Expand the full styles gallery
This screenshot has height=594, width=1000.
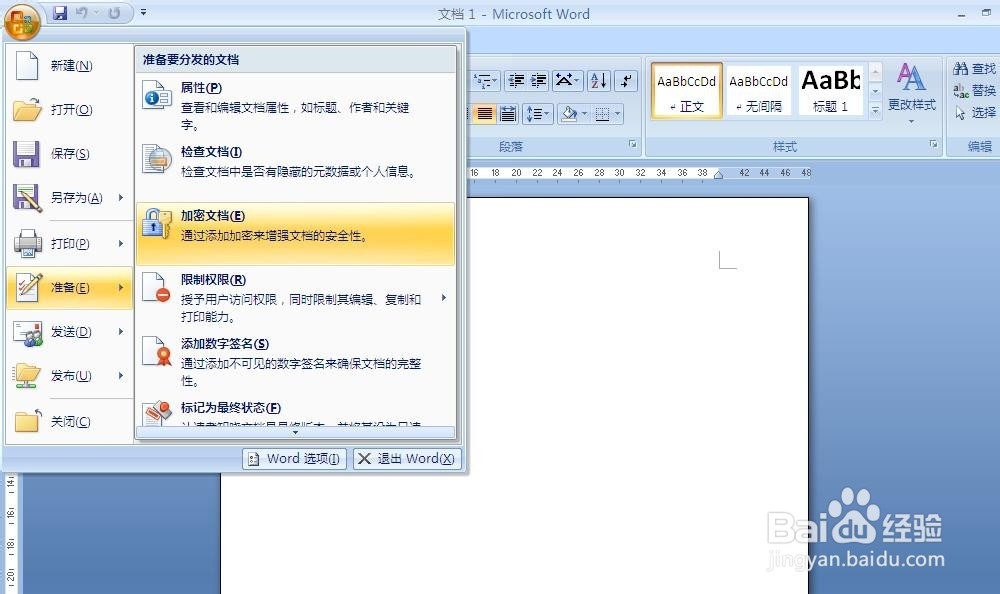(x=876, y=110)
